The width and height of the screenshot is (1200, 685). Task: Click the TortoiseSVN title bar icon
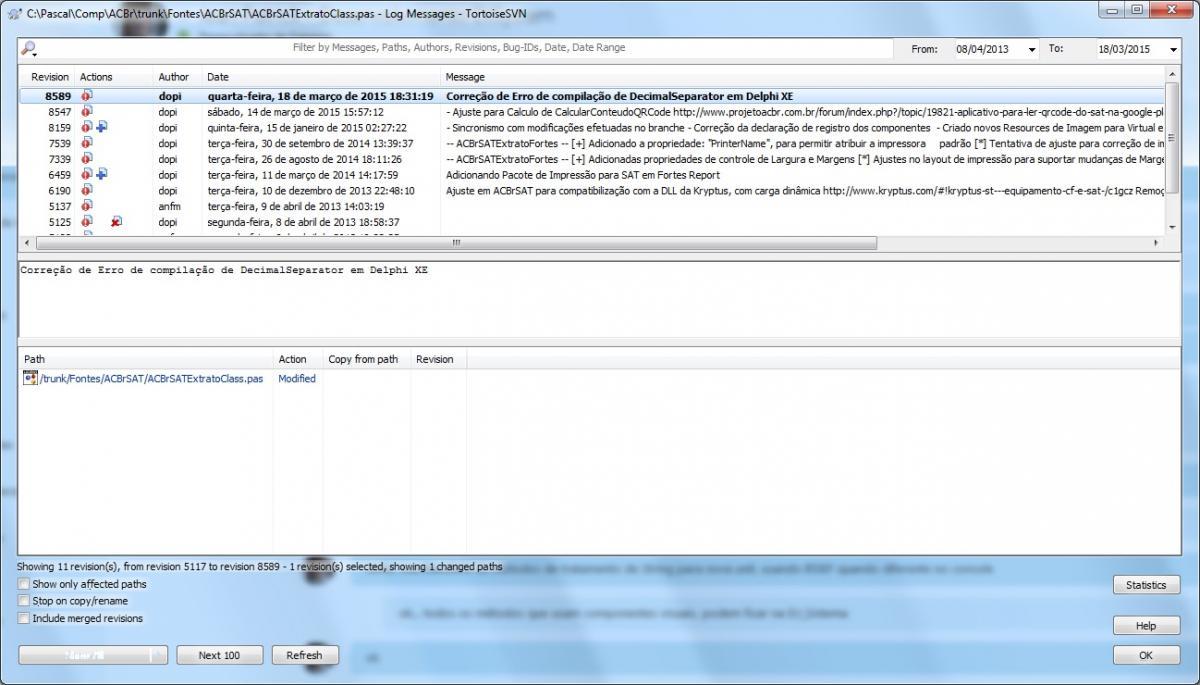click(13, 12)
